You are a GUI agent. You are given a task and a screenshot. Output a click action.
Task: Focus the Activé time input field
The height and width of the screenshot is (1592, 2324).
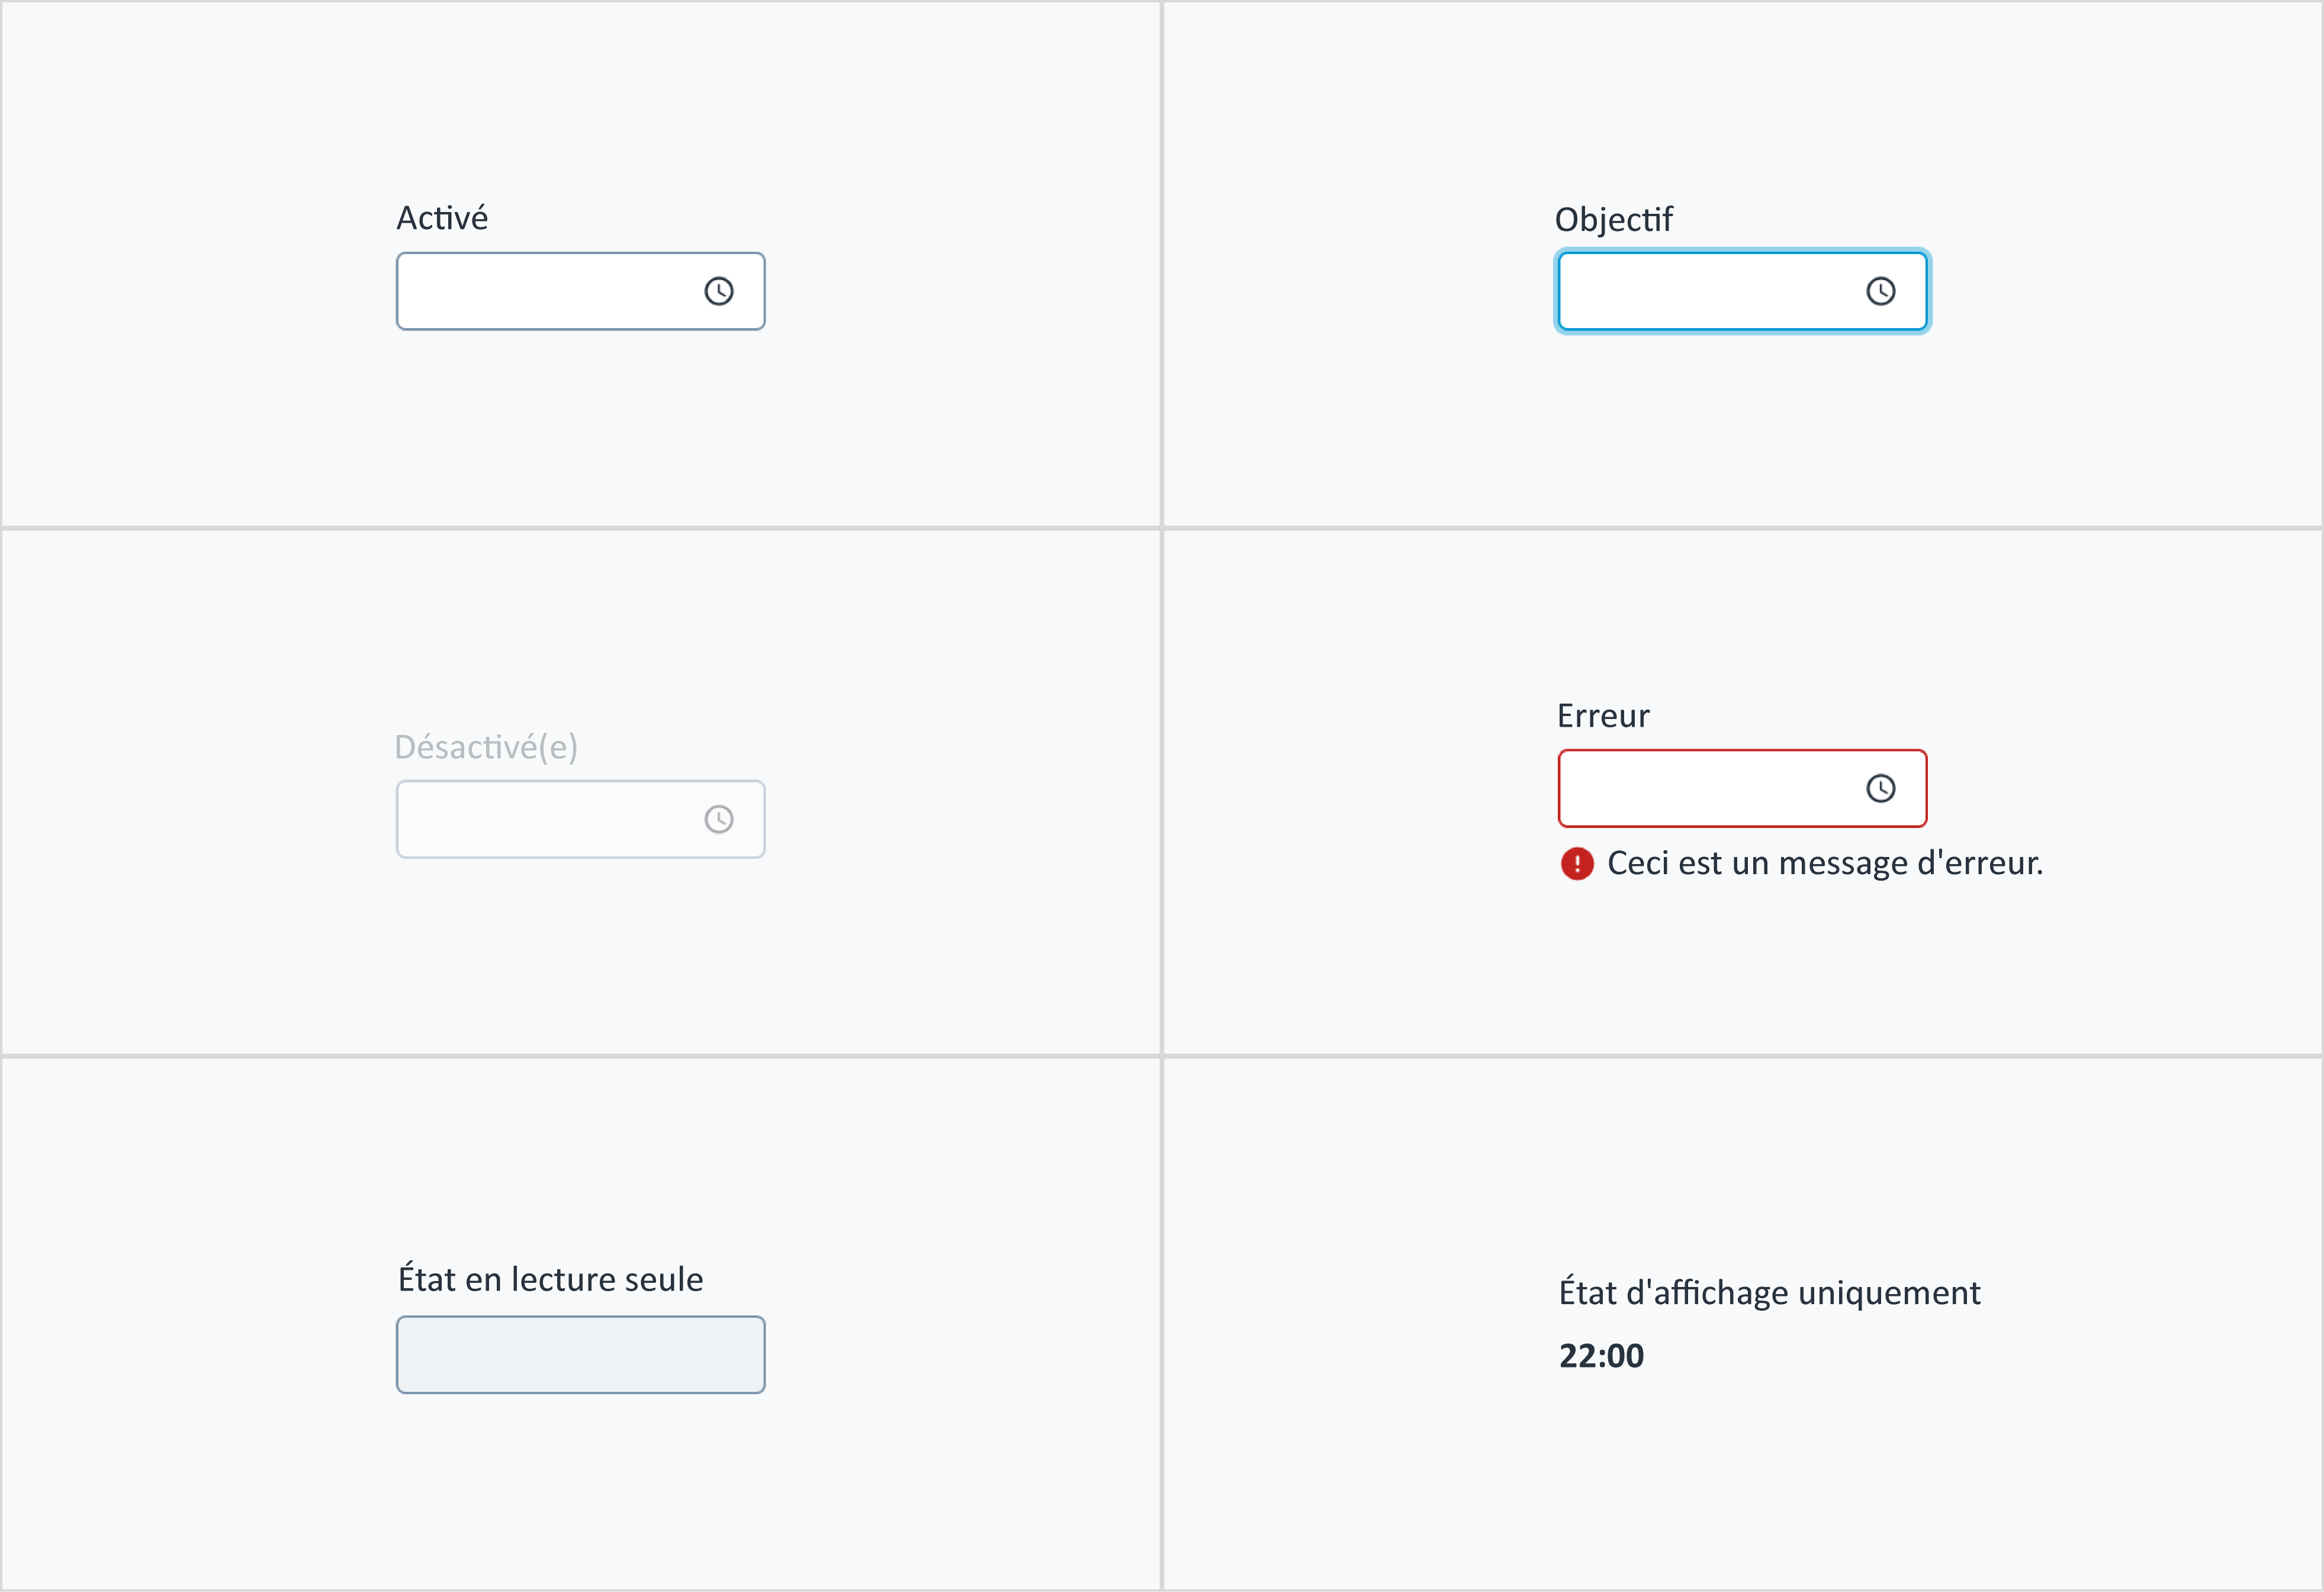point(581,291)
